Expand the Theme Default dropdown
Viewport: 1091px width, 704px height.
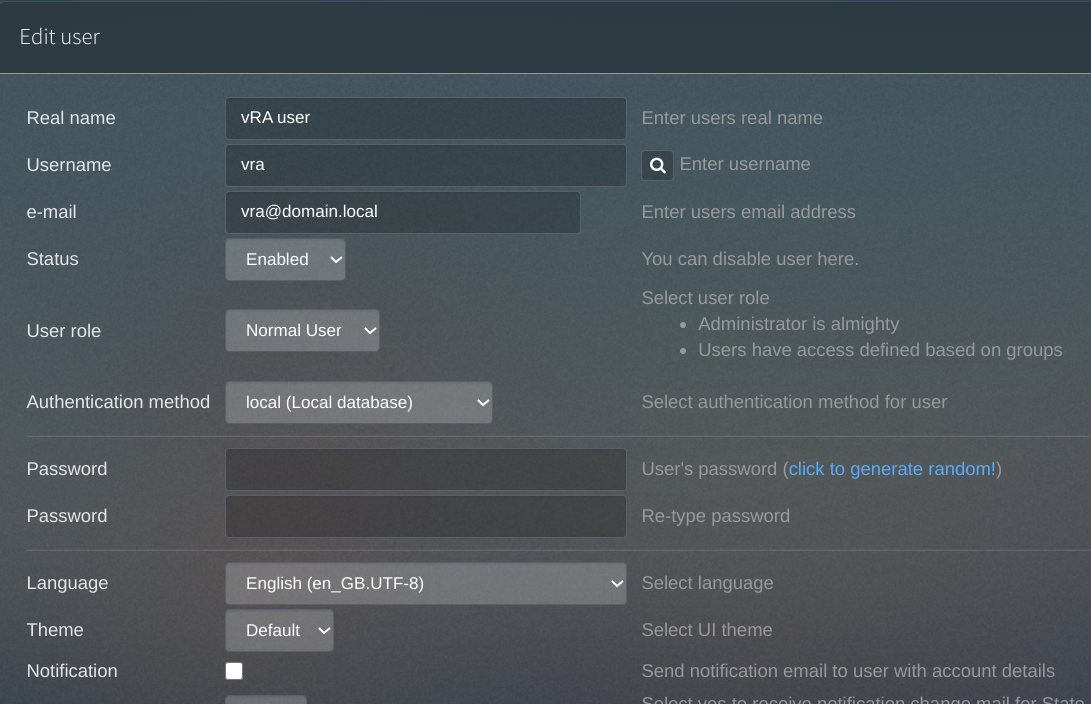(x=279, y=630)
